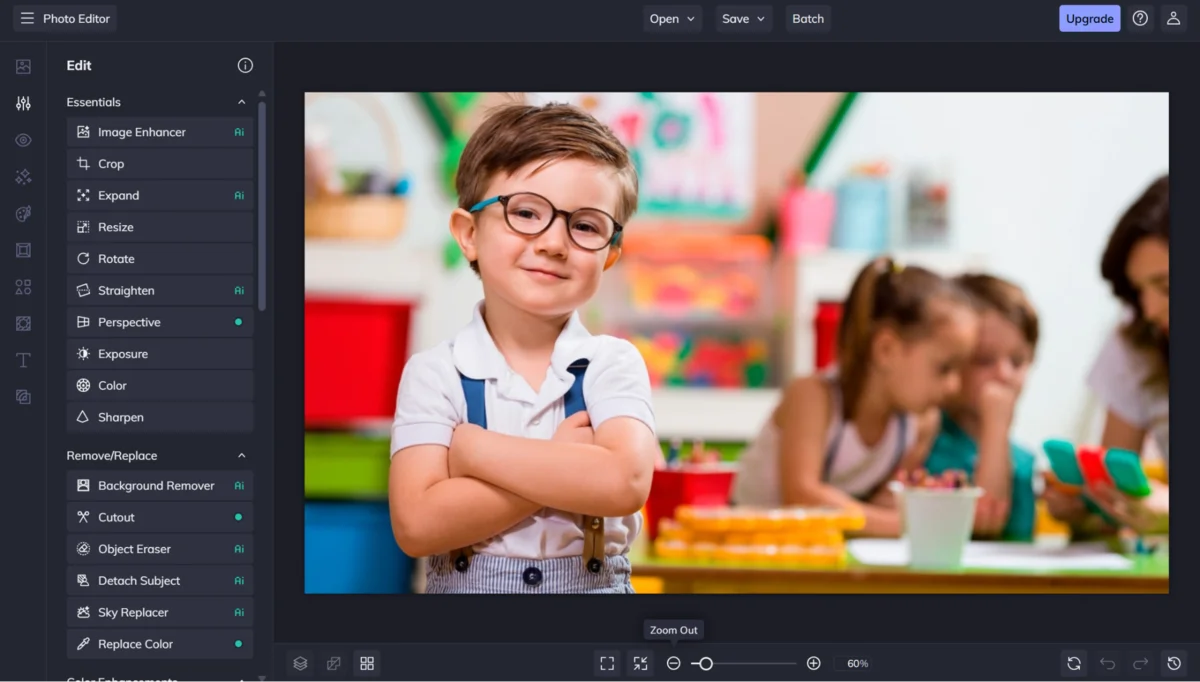Click the Upgrade button
Screen dimensions: 1200x682
pos(1090,18)
